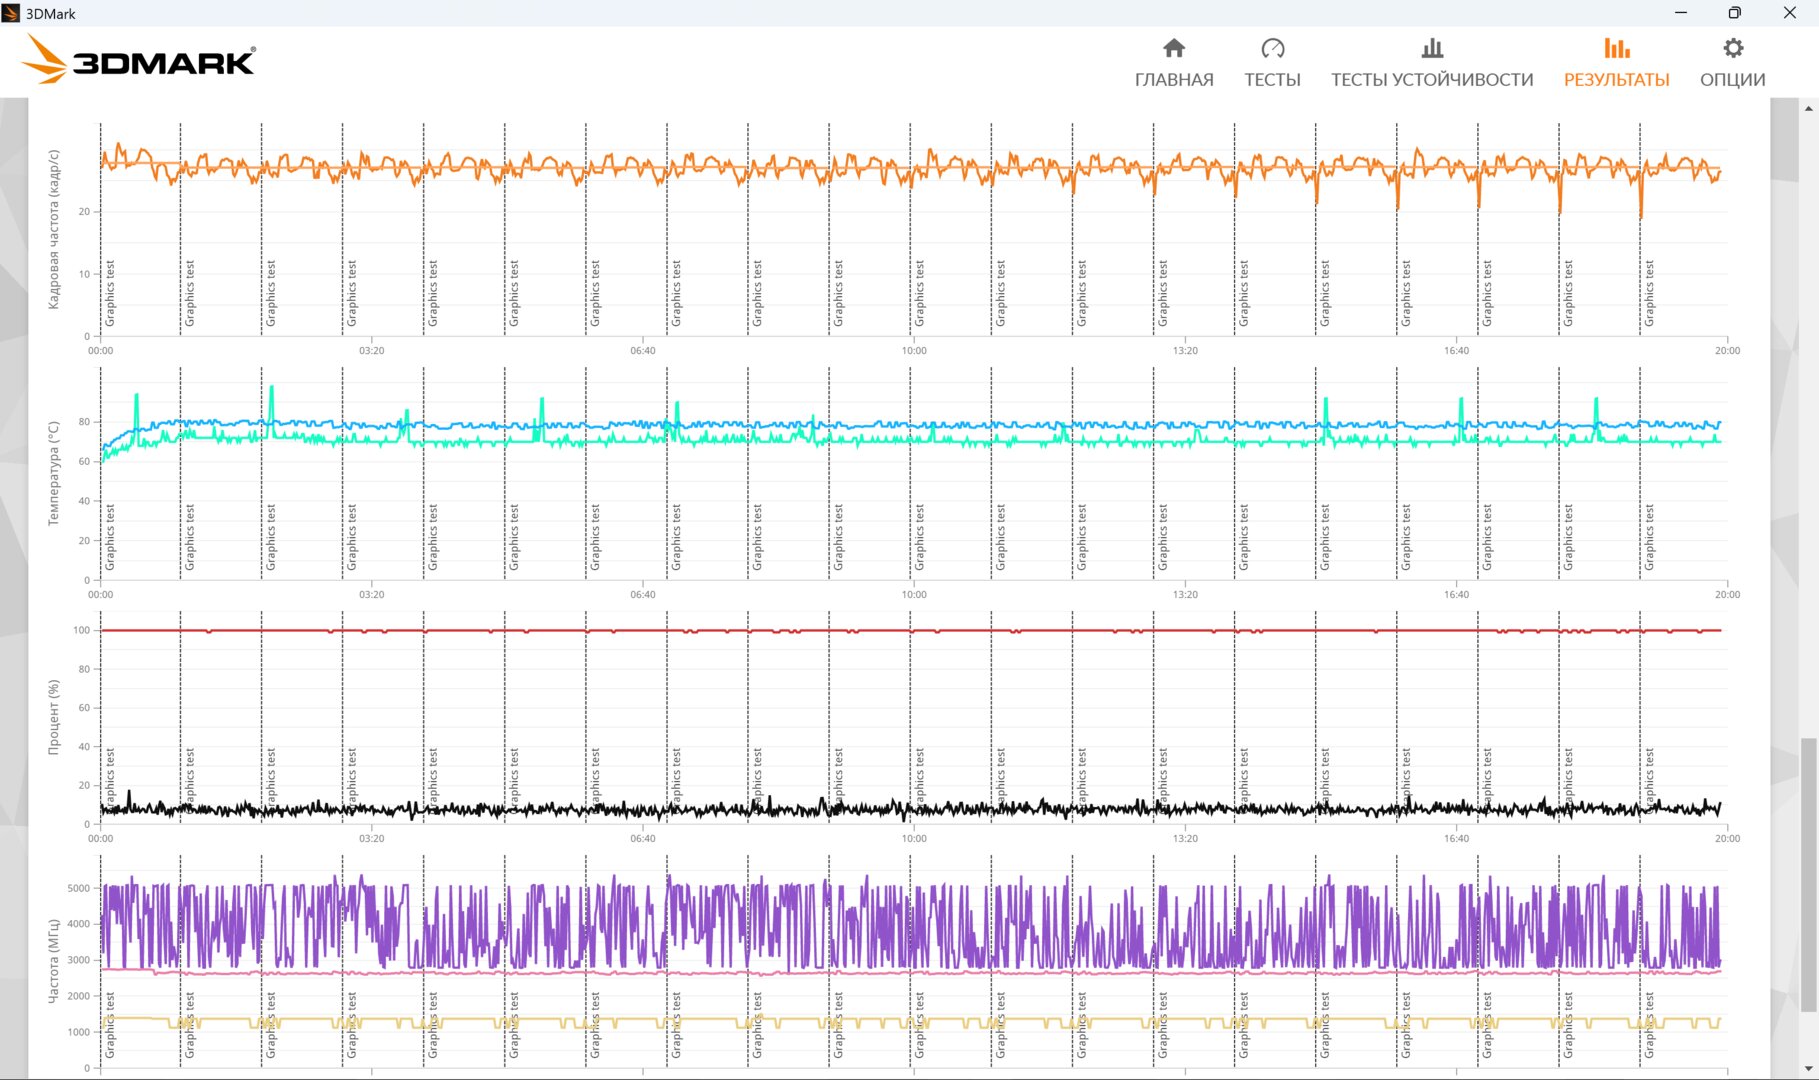This screenshot has width=1819, height=1080.
Task: Select the РЕЗУЛЬТАТЫ tab label
Action: click(1616, 80)
